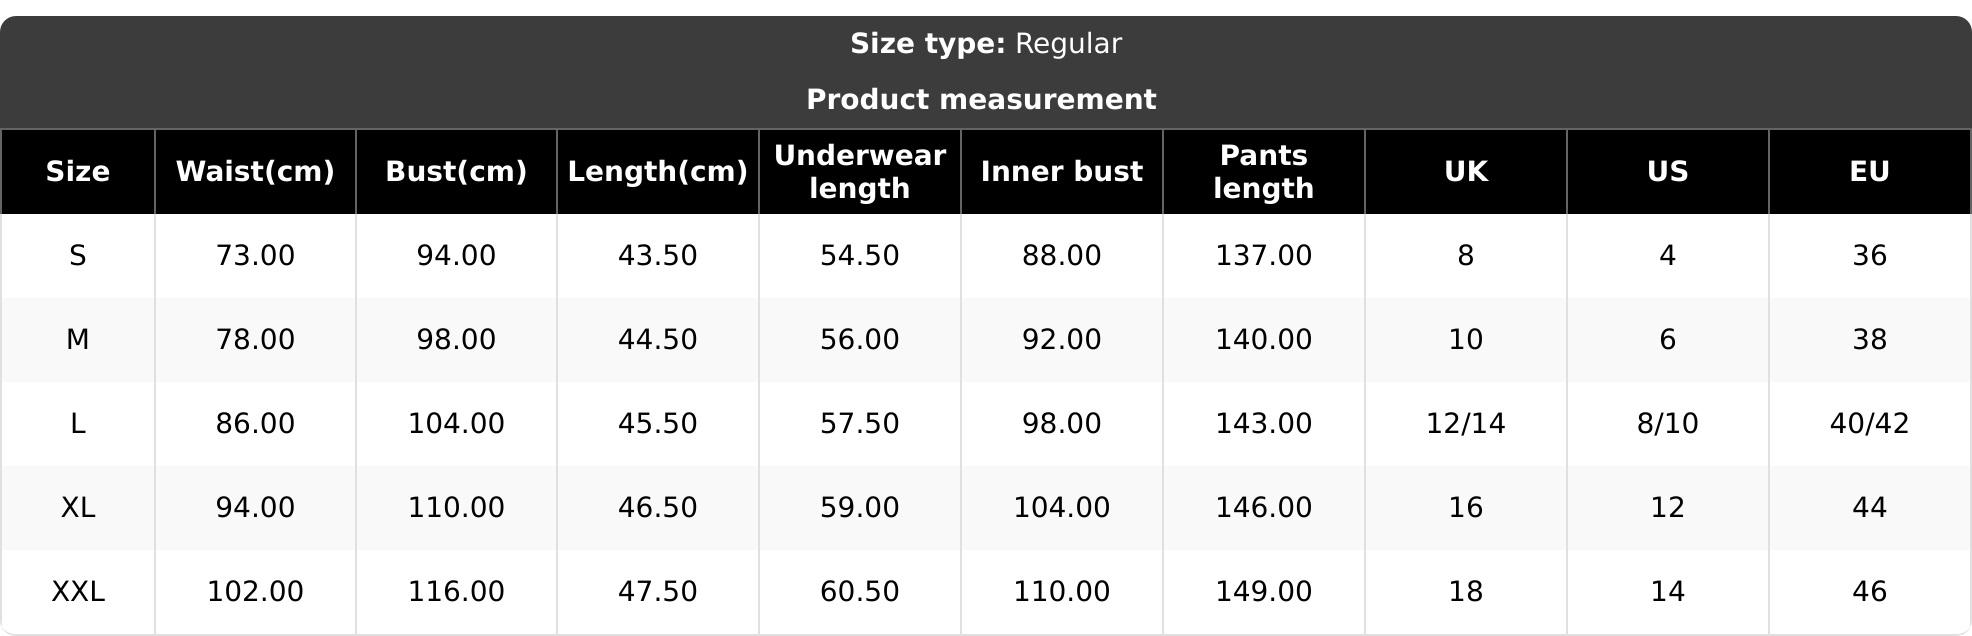Select the UK column header

[1465, 172]
